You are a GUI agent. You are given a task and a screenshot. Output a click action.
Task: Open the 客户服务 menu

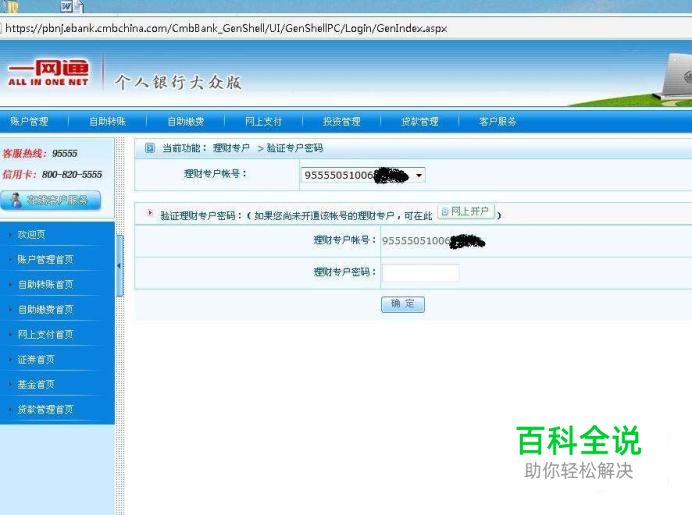coord(498,121)
